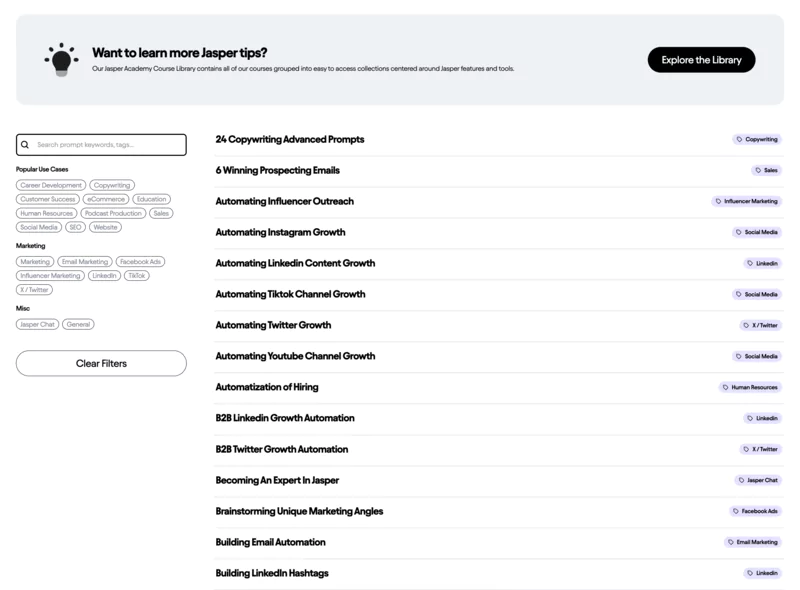Viewport: 800px width, 590px height.
Task: Click Human Resources tag on Hiring row
Action: click(750, 387)
